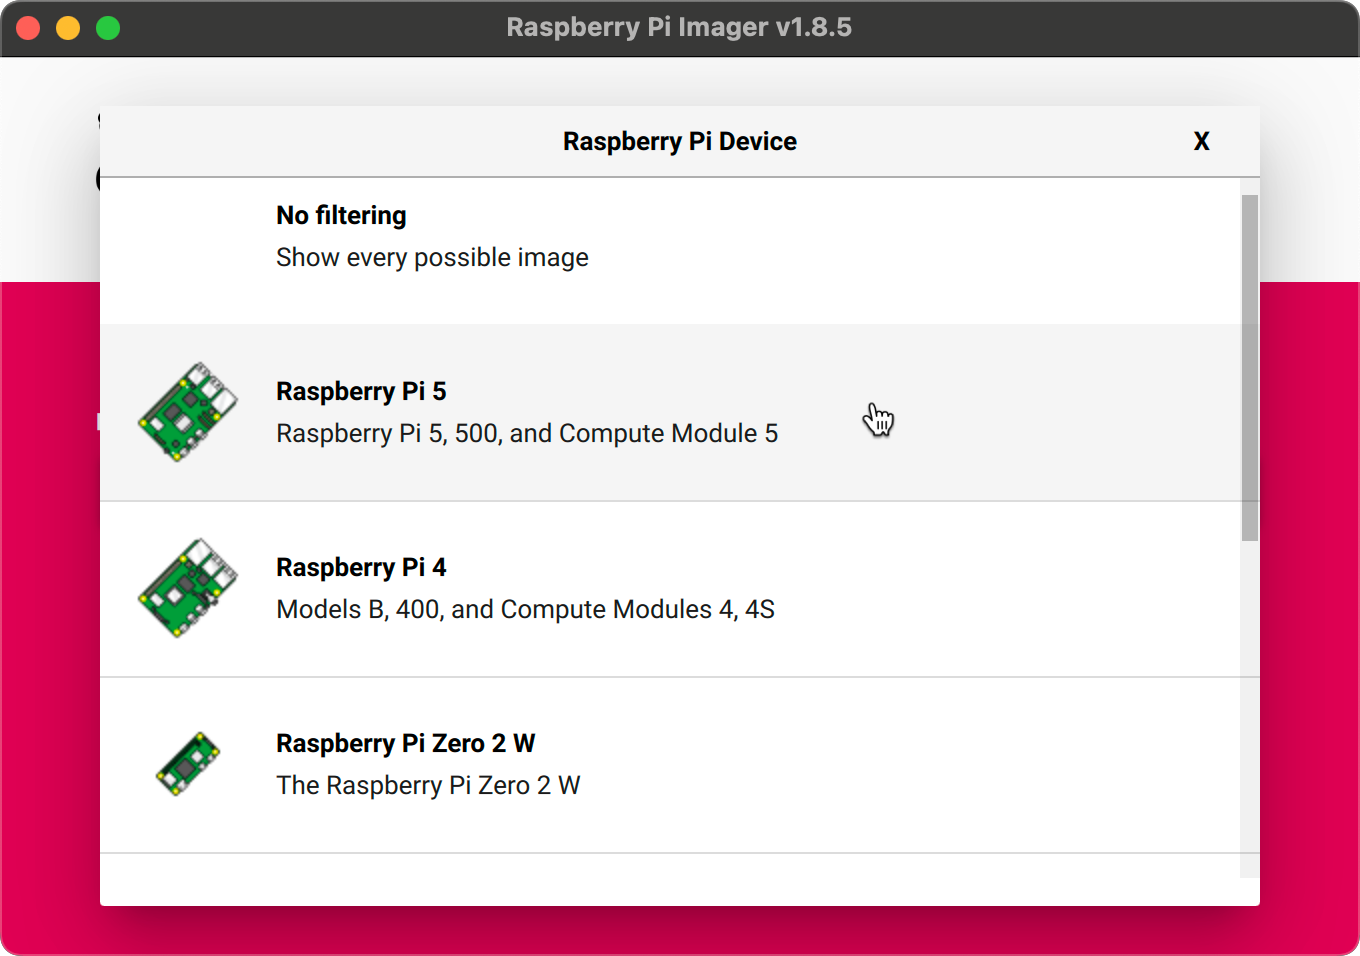Click the Raspberry Pi 4 heading text
The width and height of the screenshot is (1360, 956).
[361, 567]
